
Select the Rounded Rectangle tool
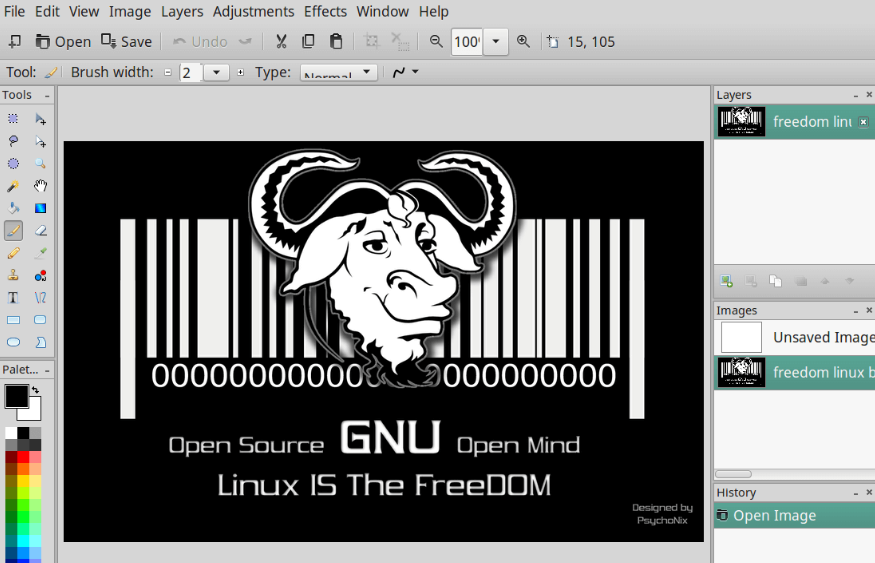point(40,320)
